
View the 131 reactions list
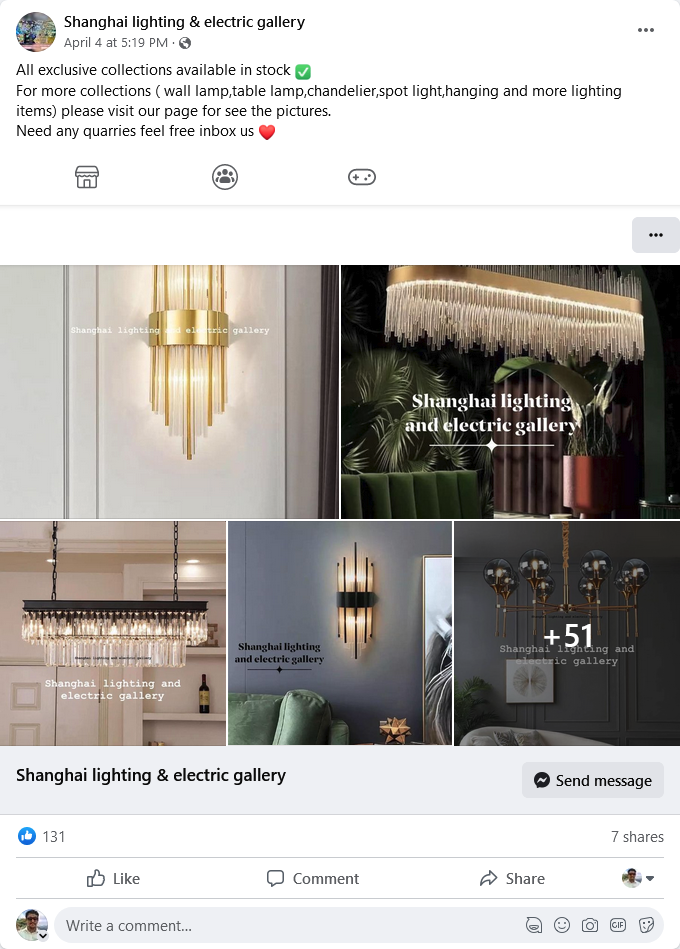[x=41, y=836]
